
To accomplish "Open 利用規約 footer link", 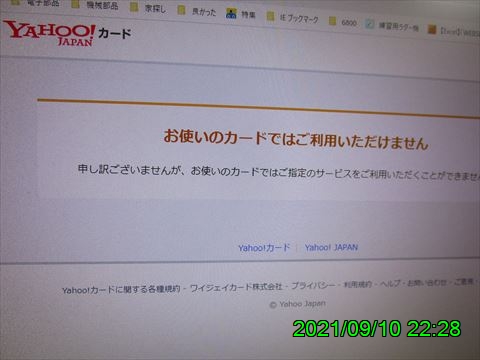I will click(x=358, y=284).
